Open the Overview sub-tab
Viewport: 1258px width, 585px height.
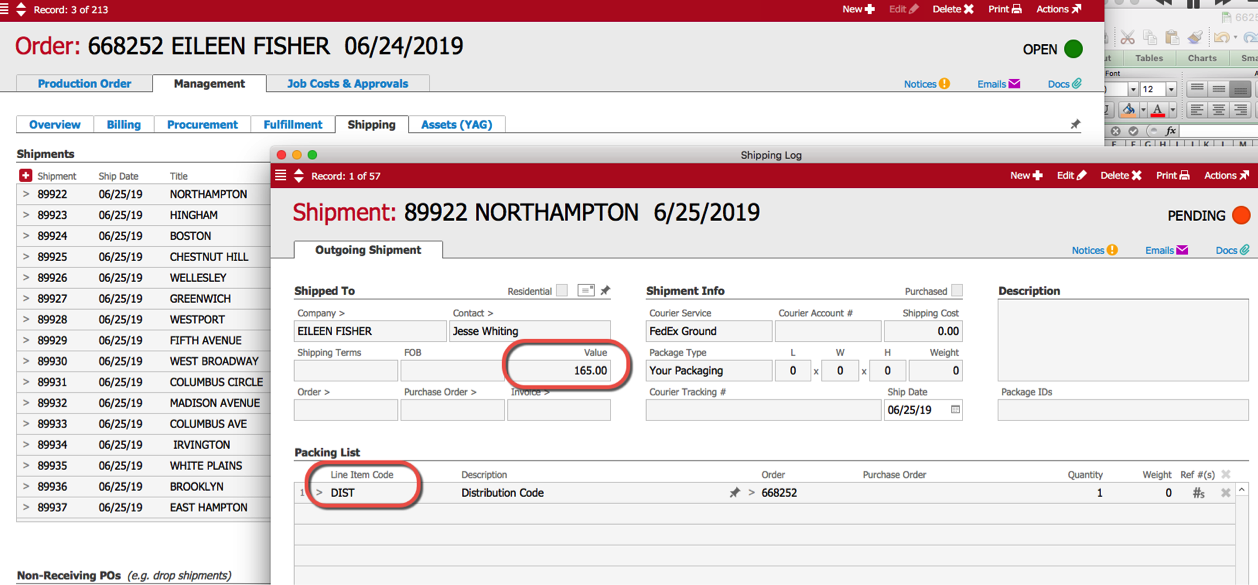[55, 125]
